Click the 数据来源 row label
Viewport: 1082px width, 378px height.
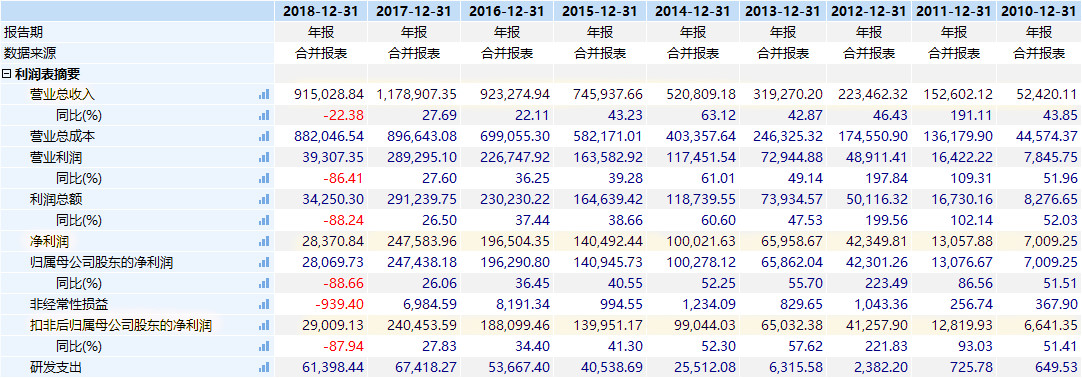29,52
